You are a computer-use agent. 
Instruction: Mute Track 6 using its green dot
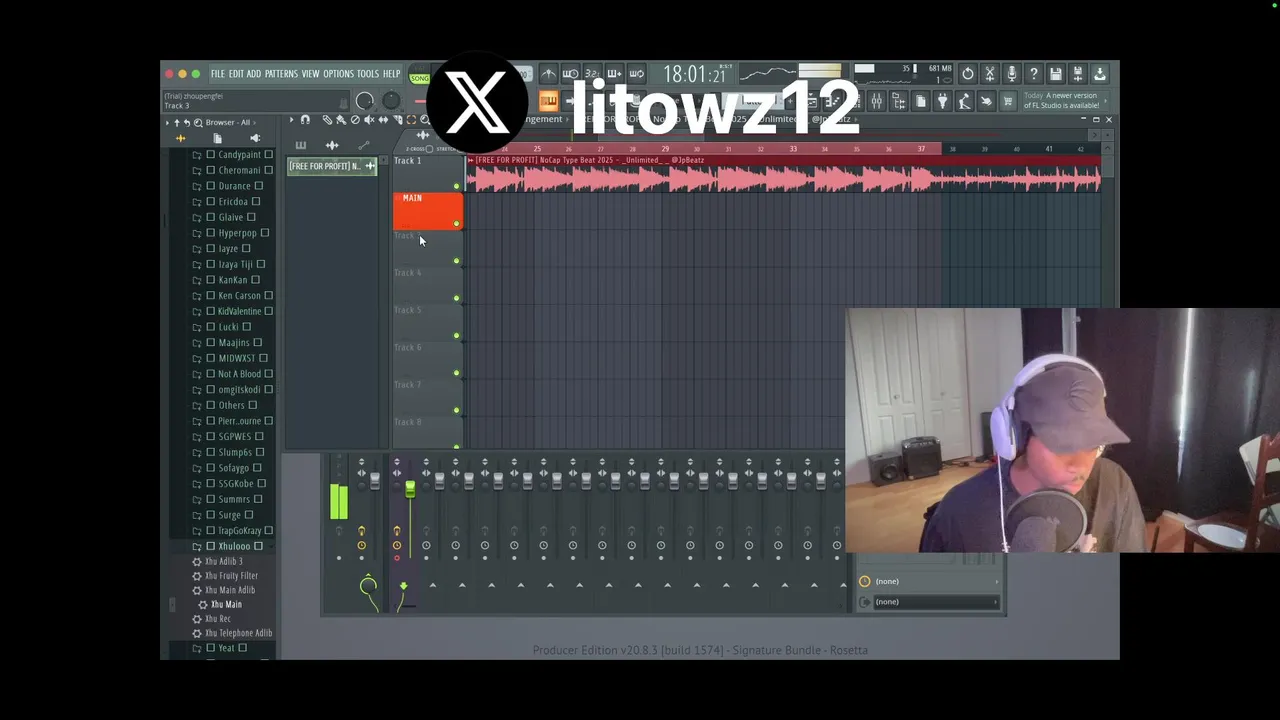pyautogui.click(x=457, y=373)
